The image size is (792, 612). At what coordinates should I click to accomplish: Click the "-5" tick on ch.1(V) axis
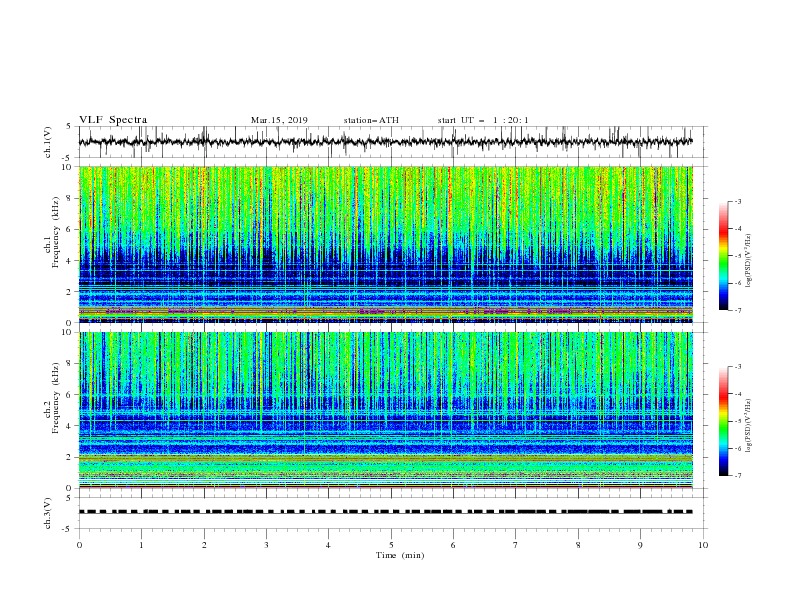(67, 158)
